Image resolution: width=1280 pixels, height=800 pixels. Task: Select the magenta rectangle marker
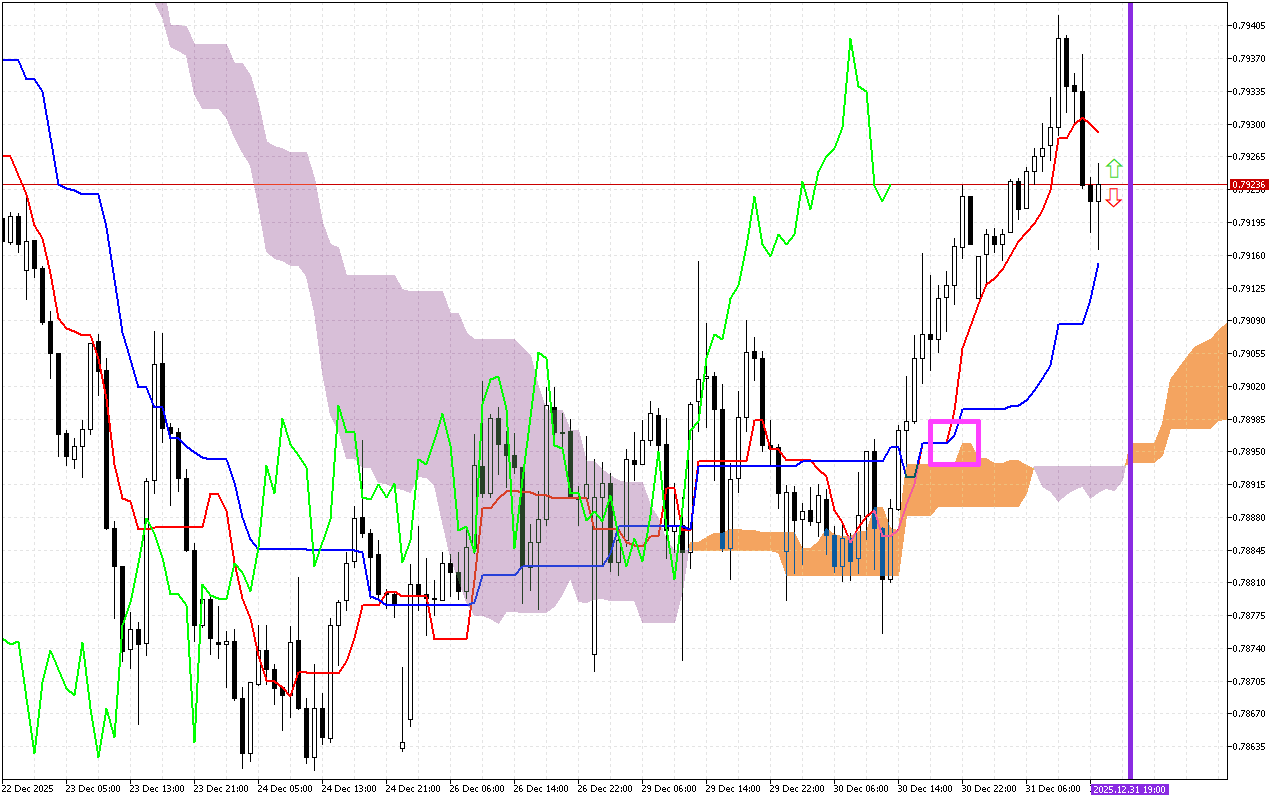pyautogui.click(x=954, y=442)
